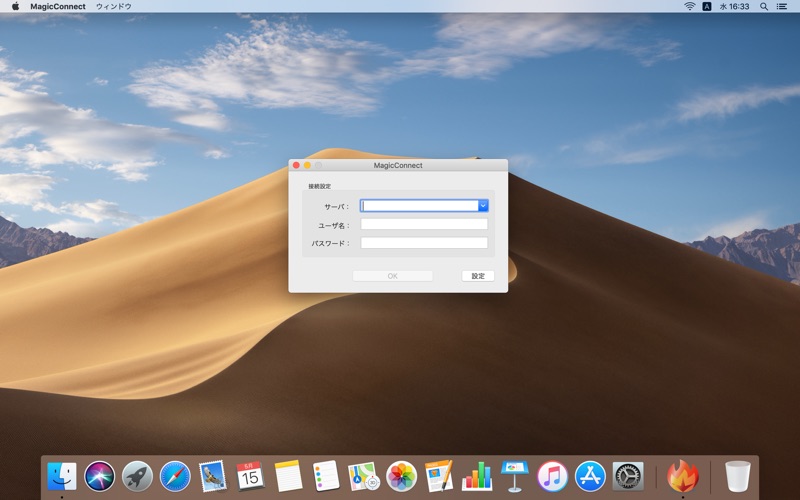The height and width of the screenshot is (500, 800).
Task: Minimize the MagicConnect dialog window
Action: (x=307, y=165)
